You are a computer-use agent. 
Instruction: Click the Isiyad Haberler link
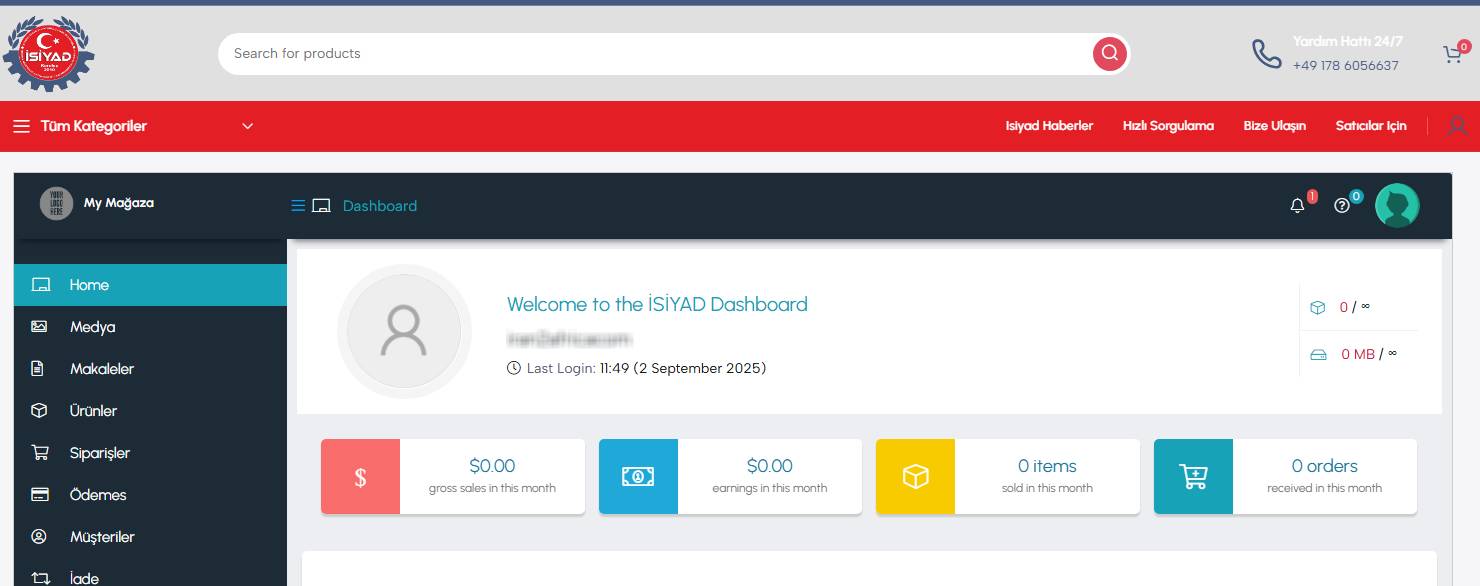pyautogui.click(x=1049, y=126)
